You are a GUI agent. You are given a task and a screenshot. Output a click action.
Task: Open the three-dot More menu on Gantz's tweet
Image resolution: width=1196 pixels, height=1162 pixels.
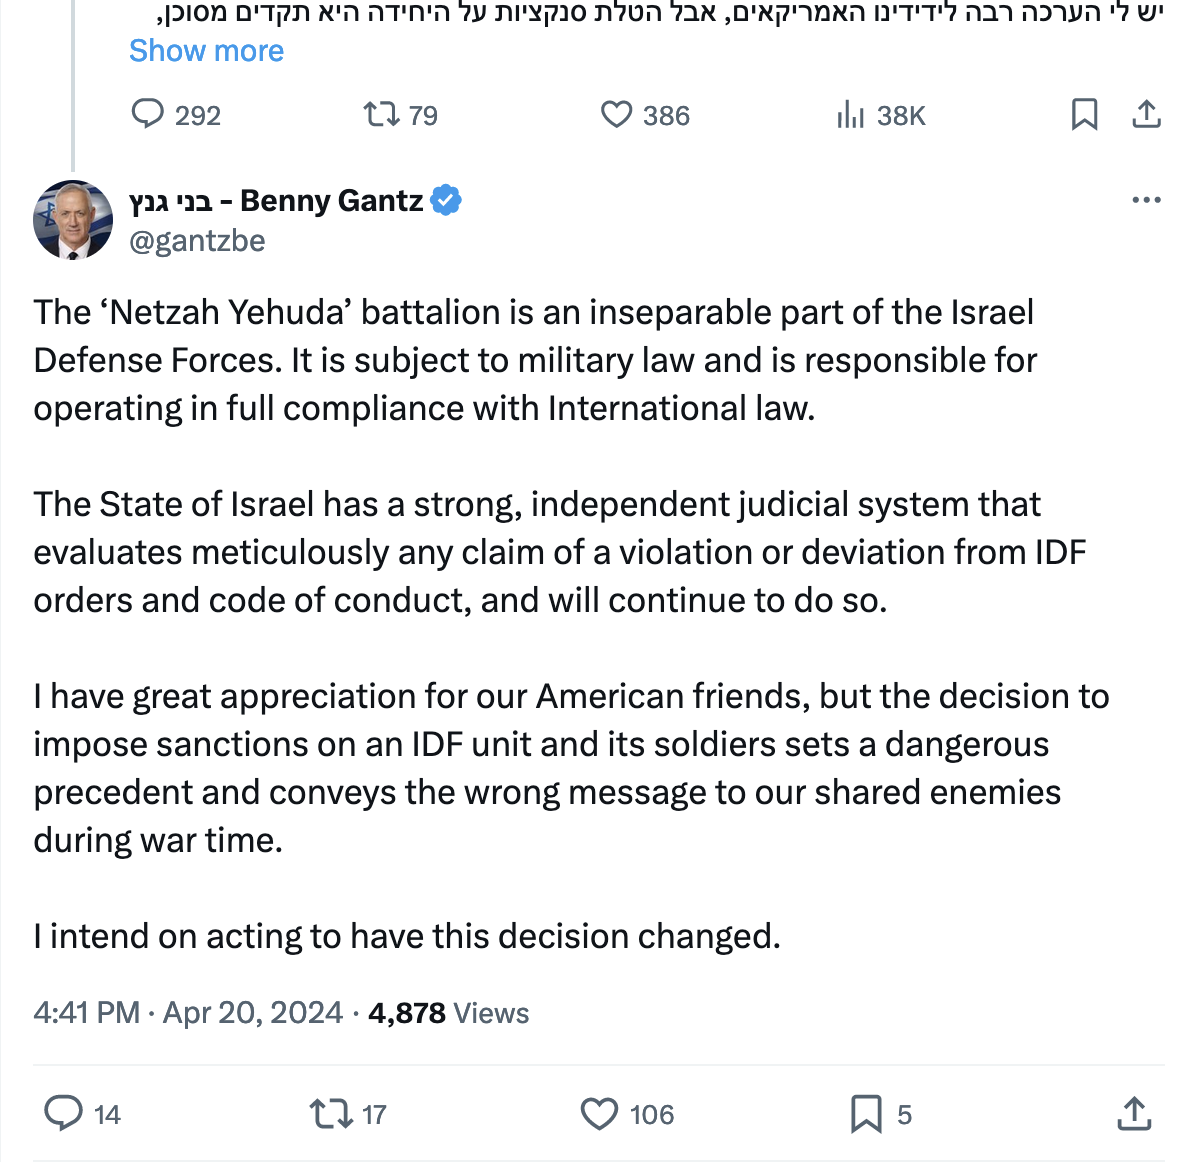(1146, 200)
